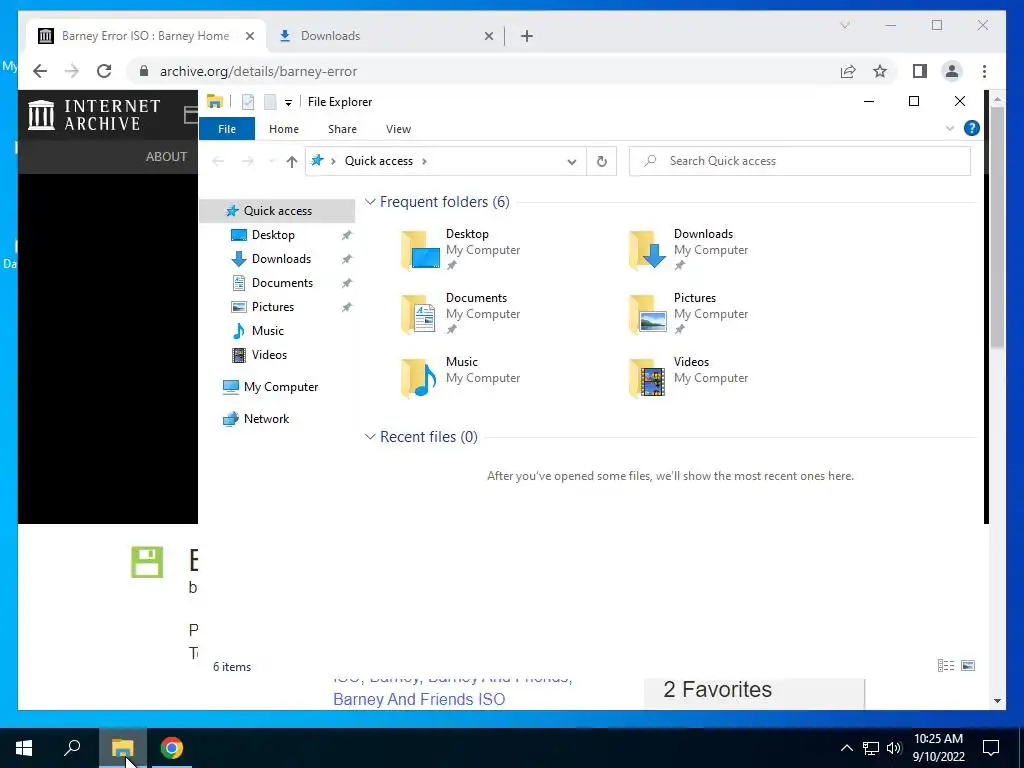Click the Videos folder icon in Frequent folders

pyautogui.click(x=647, y=378)
